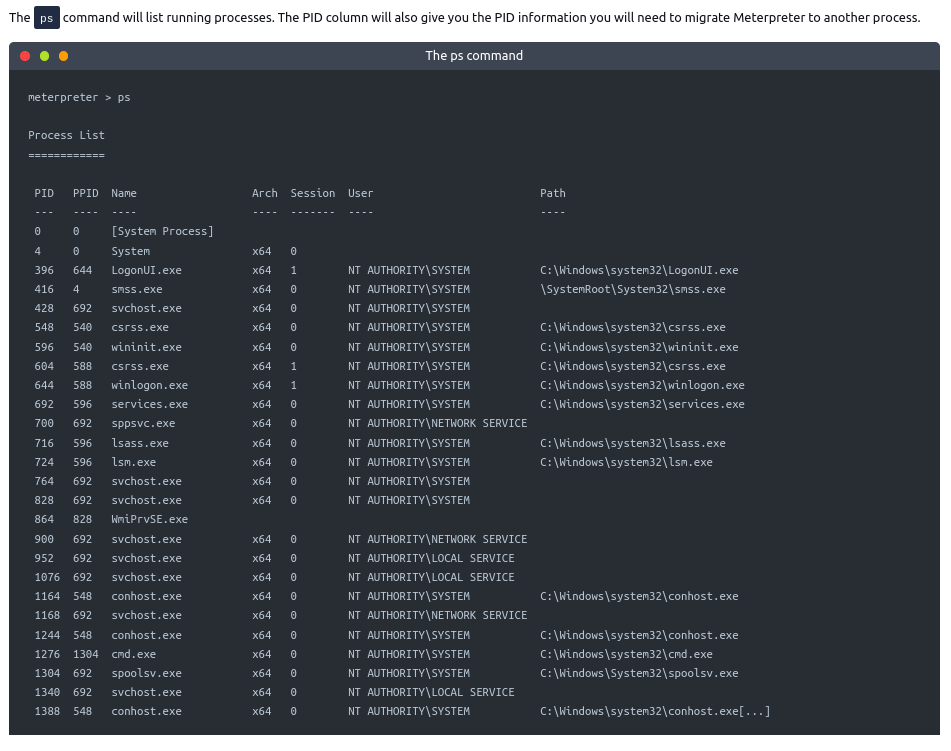
Task: Click the conhost.exe path in the PID 1244 row
Action: (x=639, y=635)
